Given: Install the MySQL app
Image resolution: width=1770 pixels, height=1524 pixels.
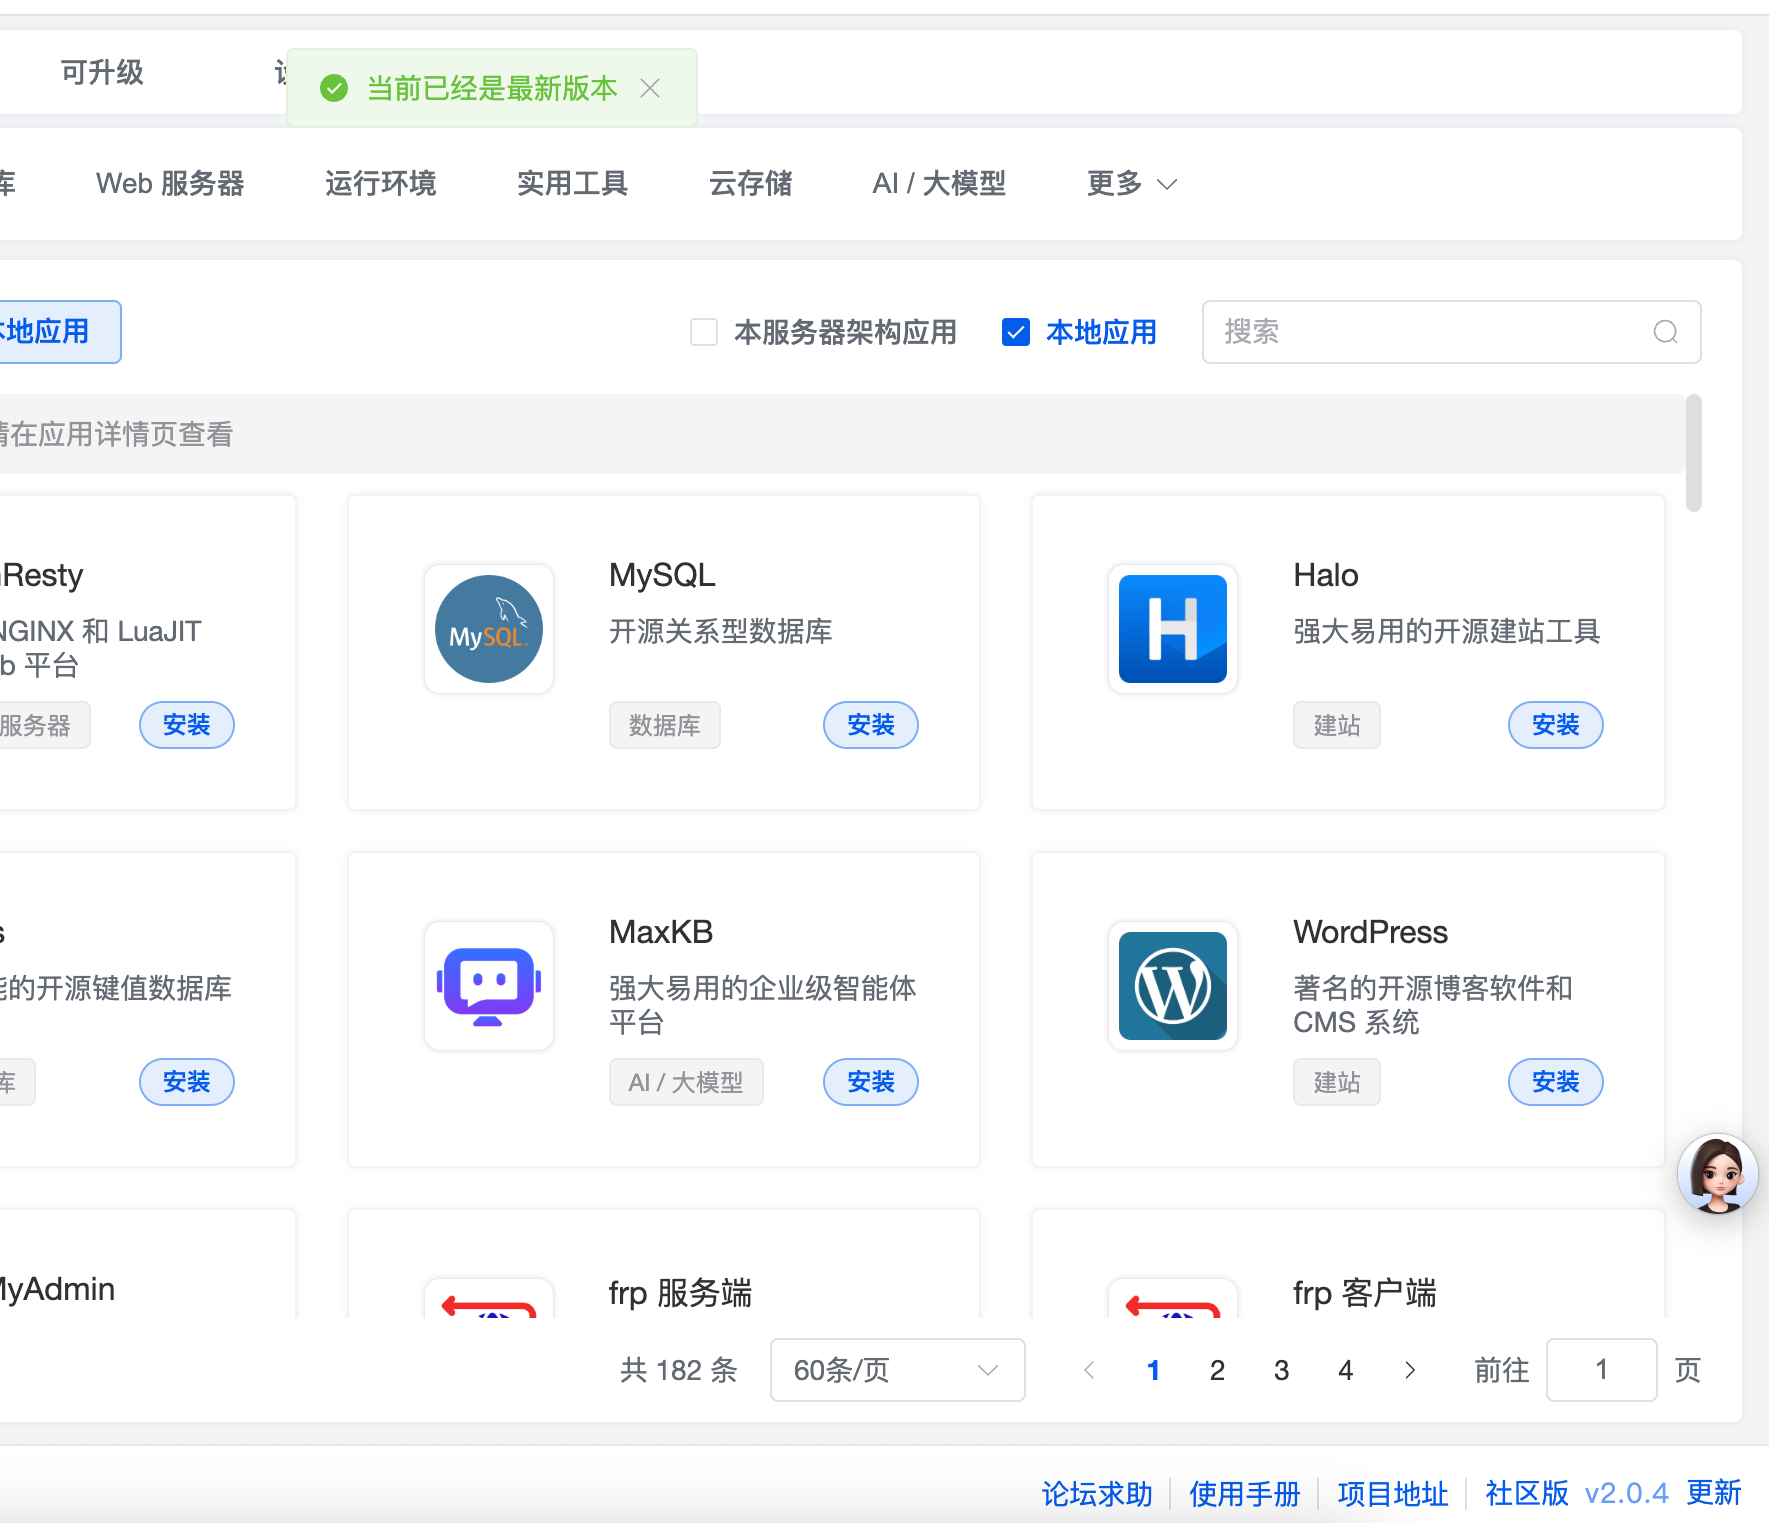Looking at the screenshot, I should point(871,725).
